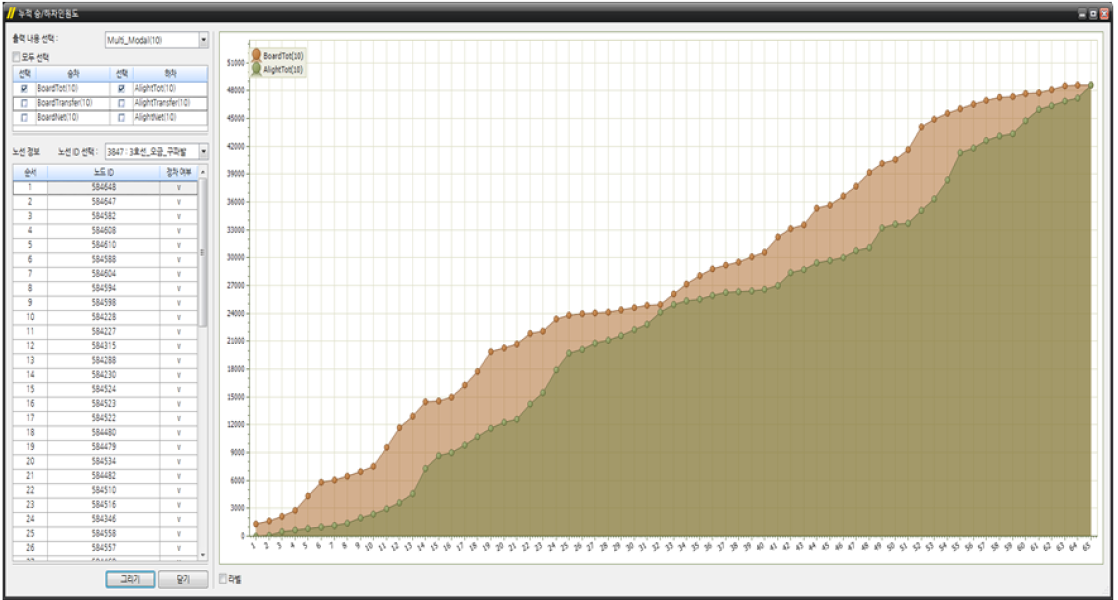Enable the AlightTransfer(10) checkbox

[x=121, y=102]
